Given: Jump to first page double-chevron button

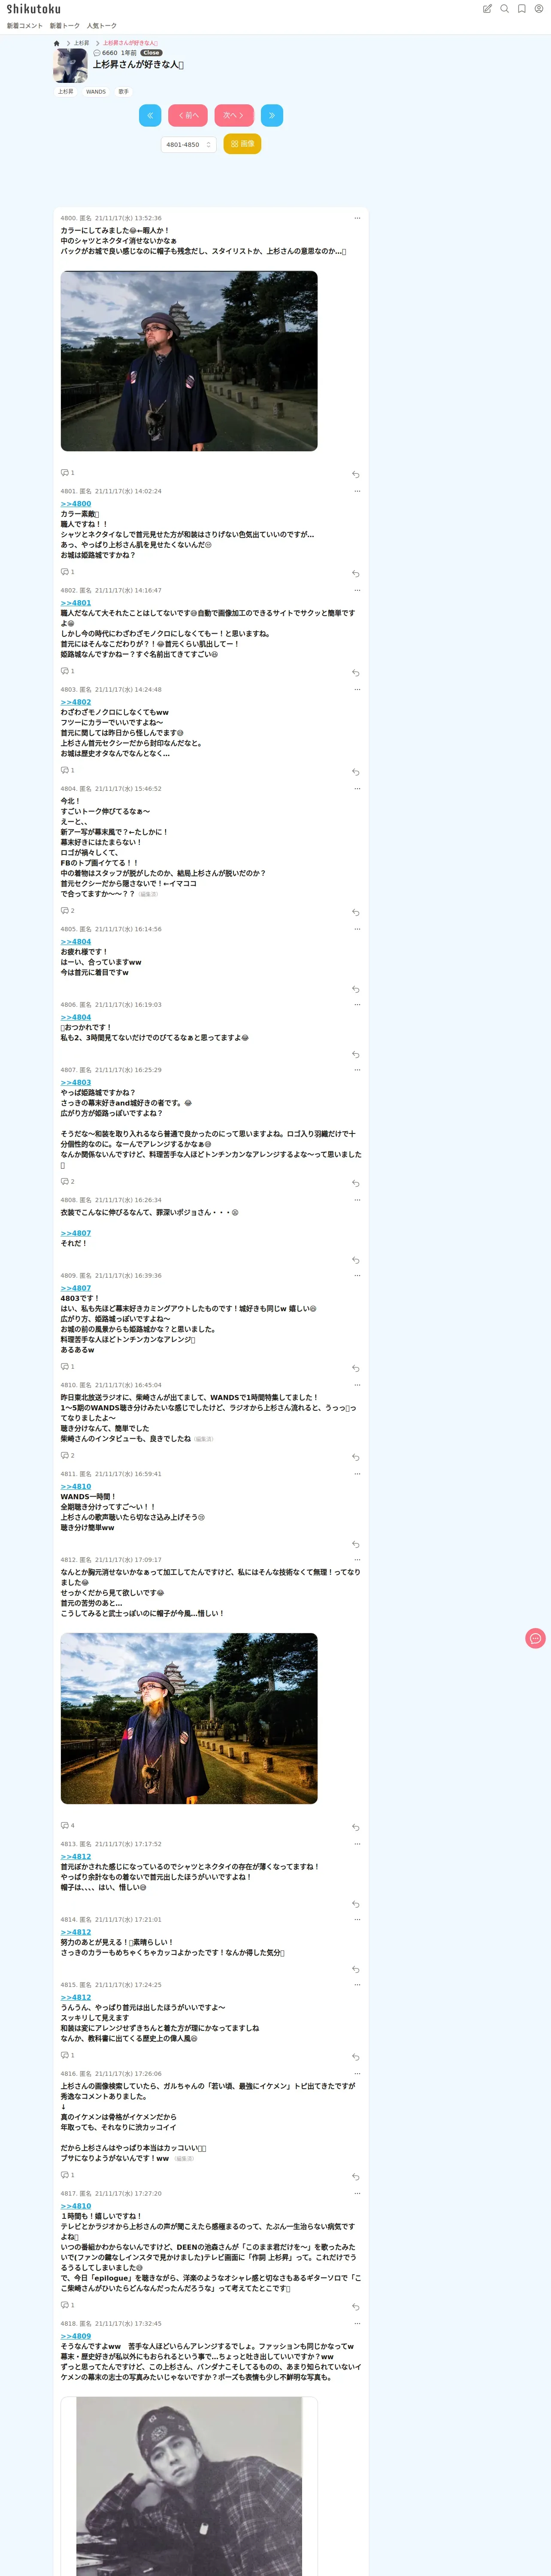Looking at the screenshot, I should [150, 115].
